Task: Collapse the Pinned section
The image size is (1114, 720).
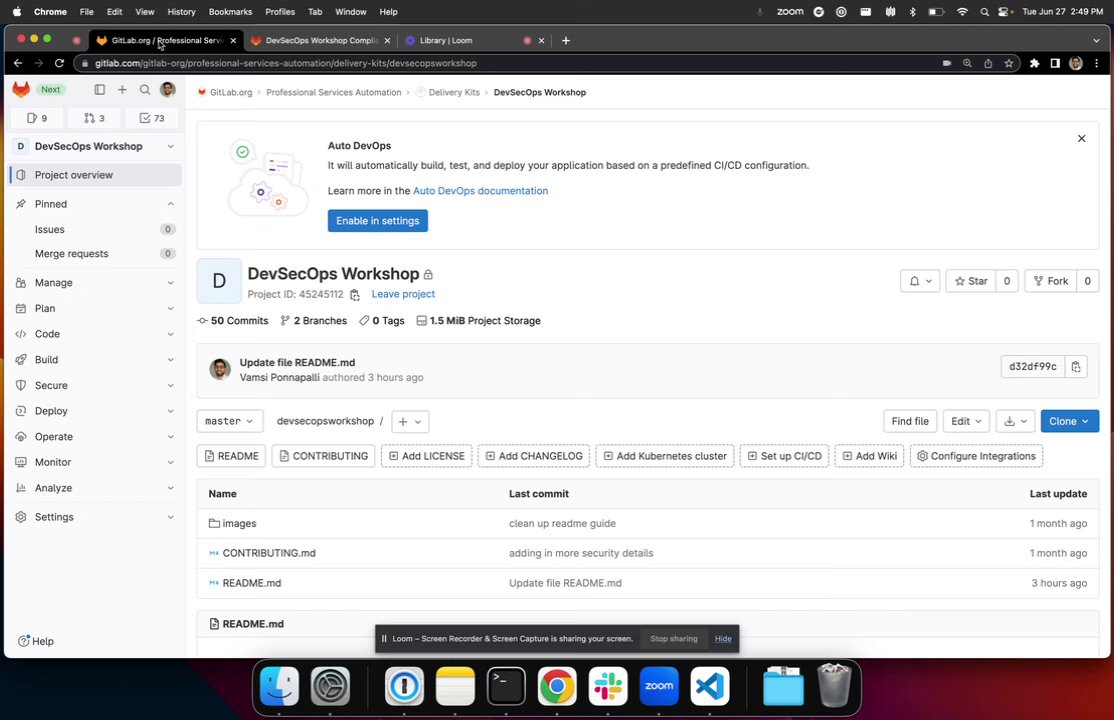Action: 171,204
